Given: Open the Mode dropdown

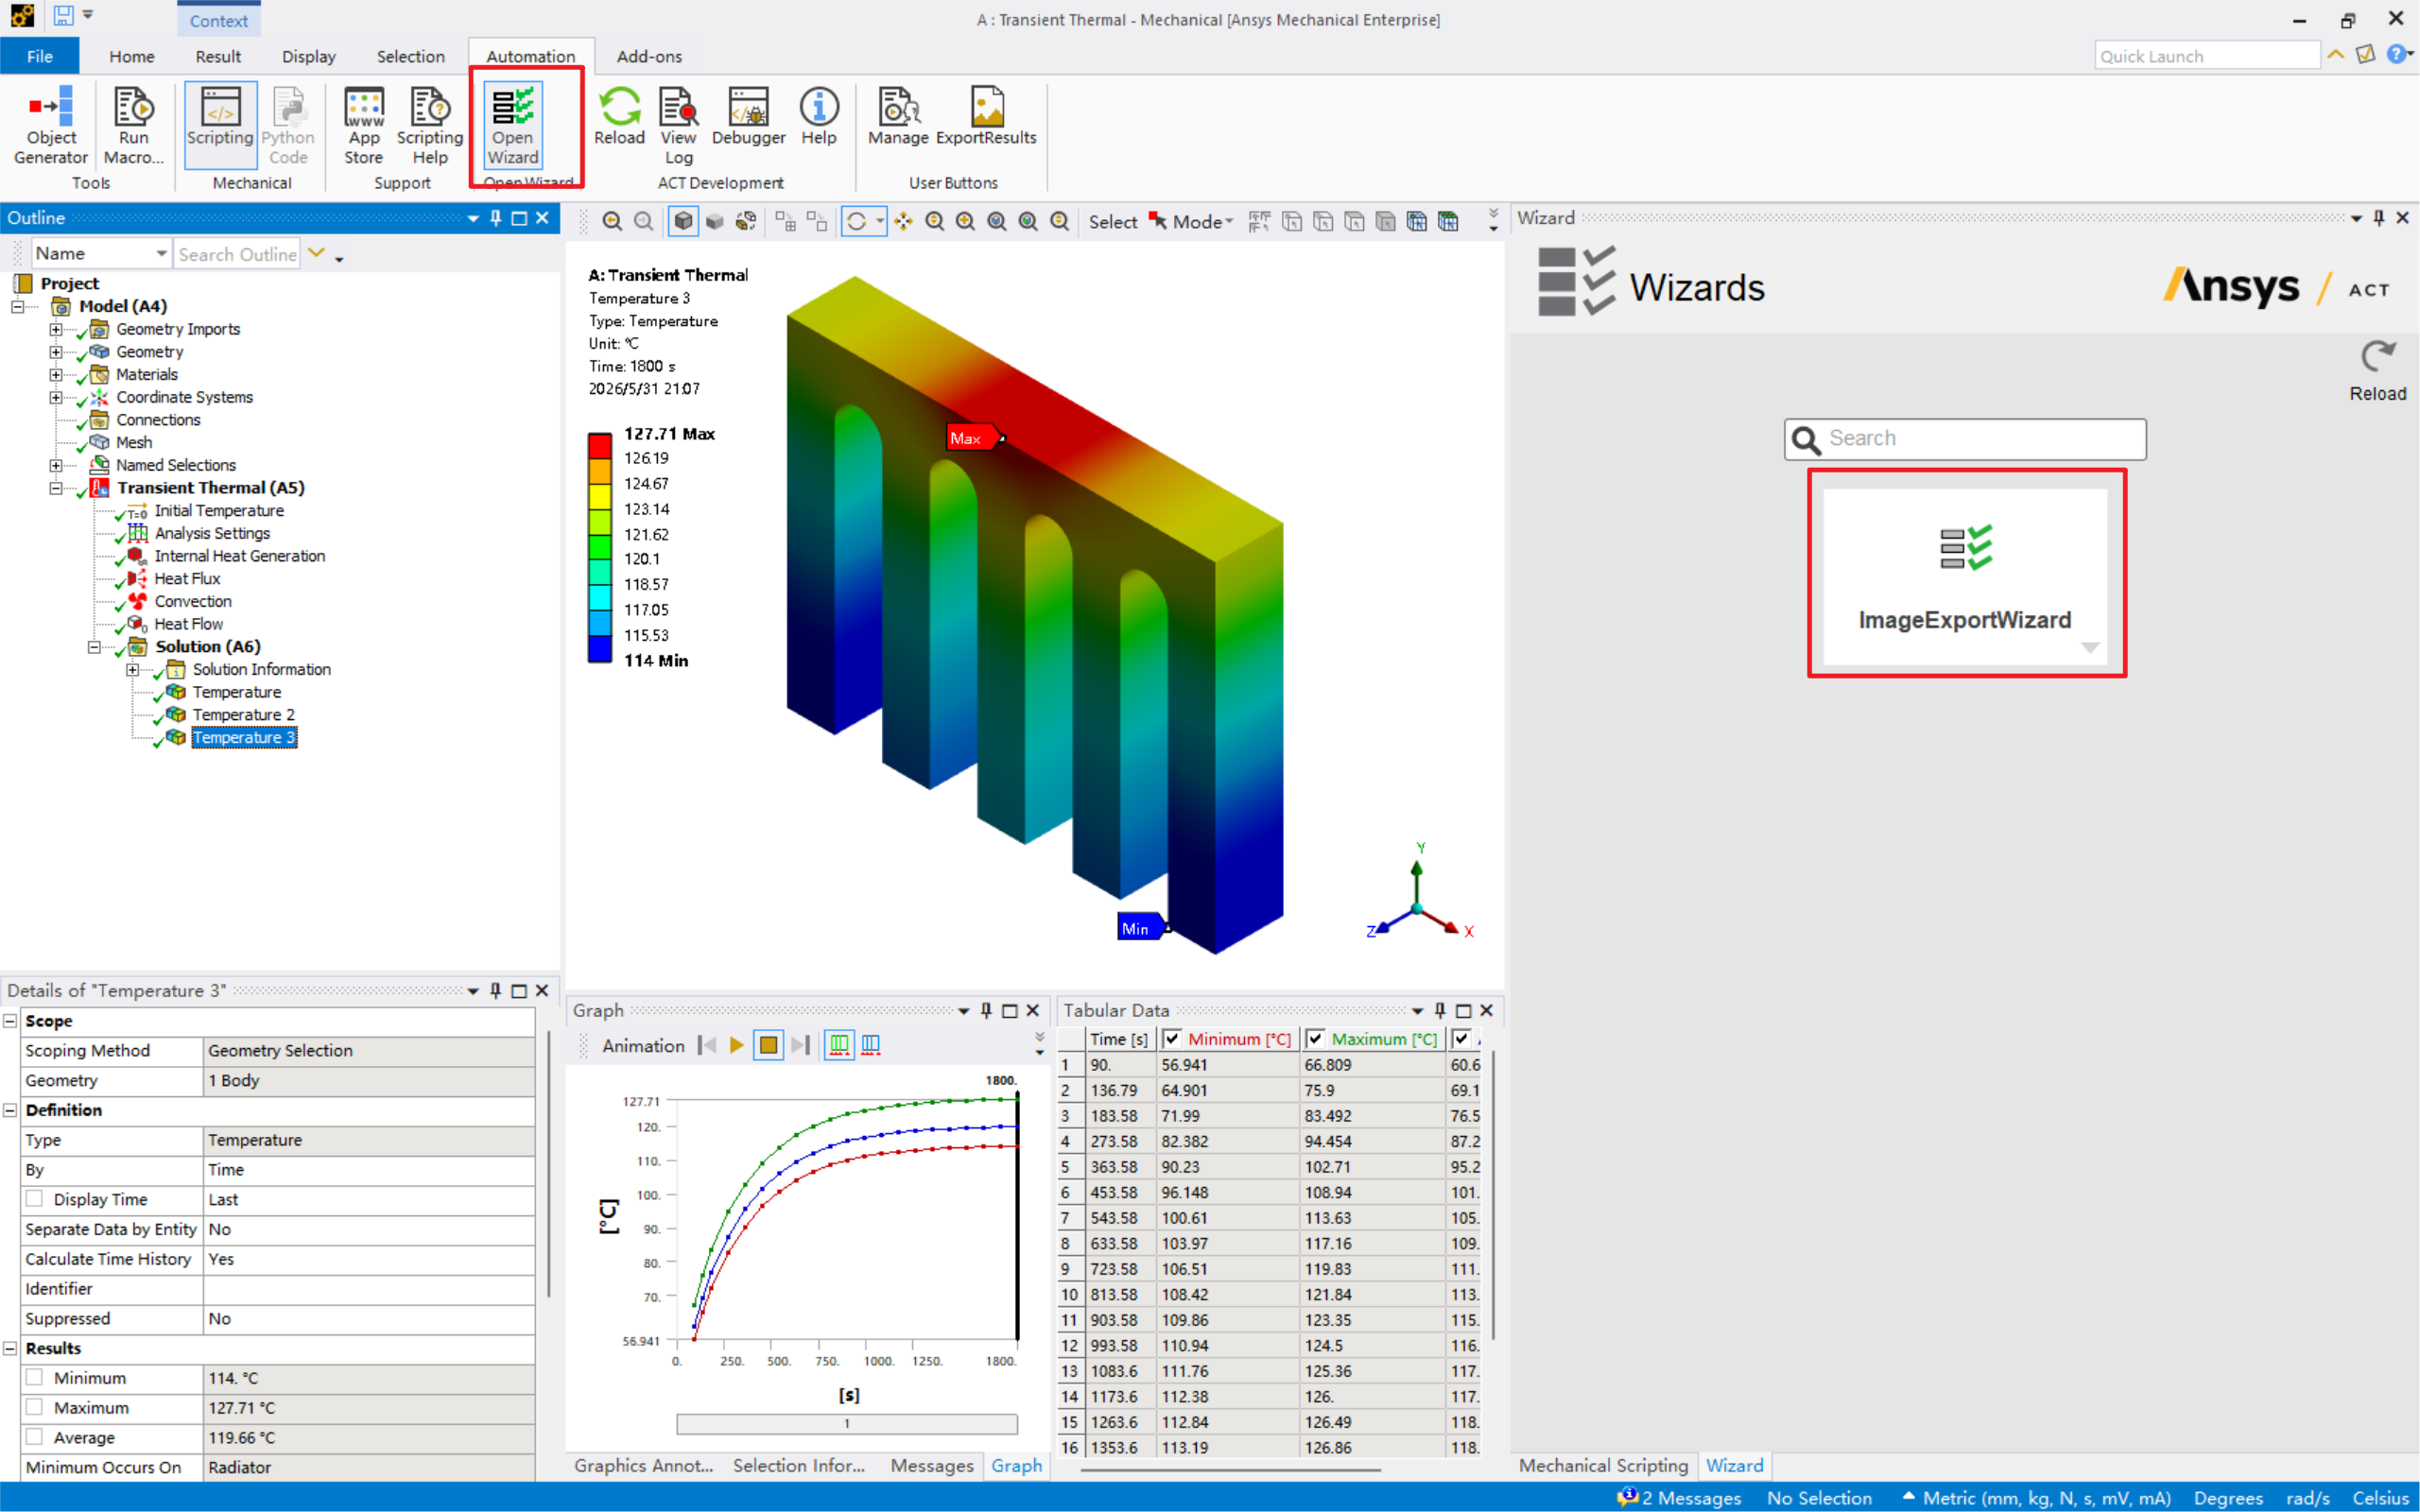Looking at the screenshot, I should click(x=1192, y=221).
